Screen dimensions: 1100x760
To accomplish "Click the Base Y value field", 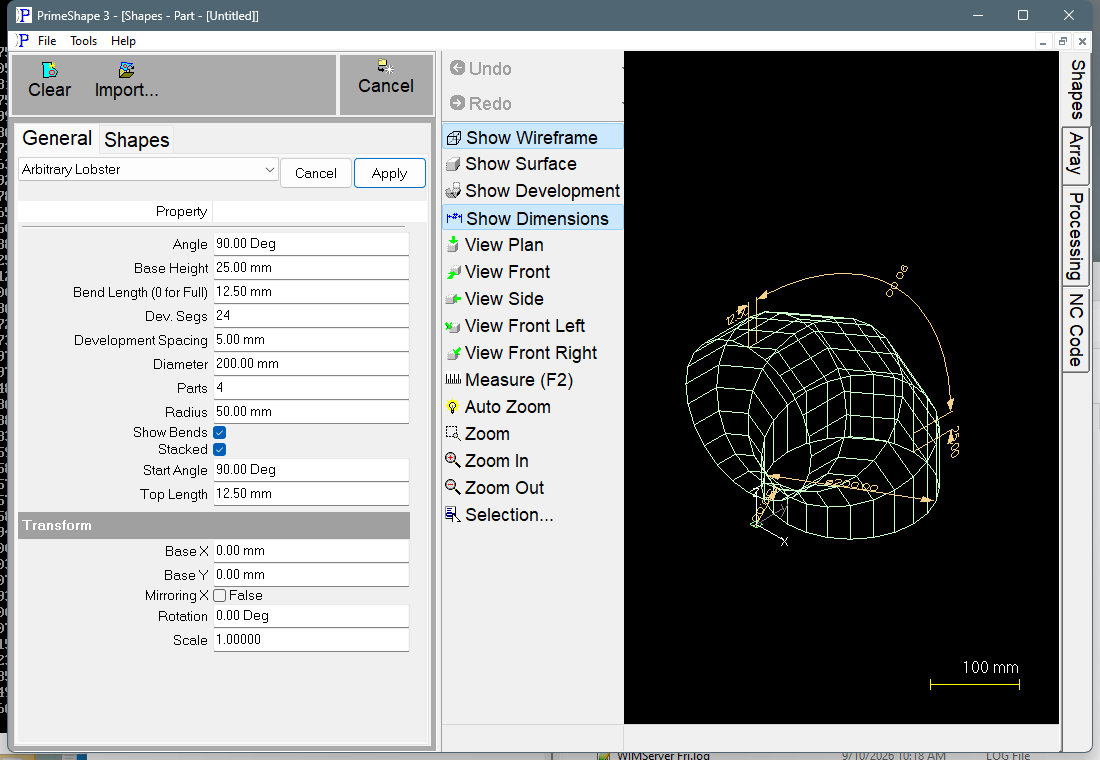I will 311,575.
